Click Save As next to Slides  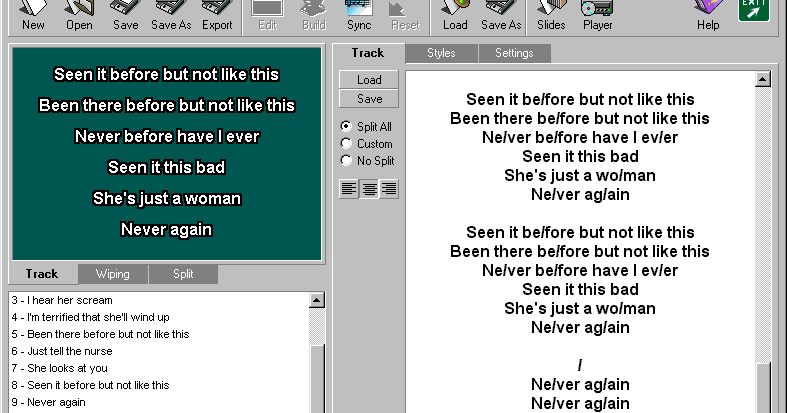[x=501, y=15]
